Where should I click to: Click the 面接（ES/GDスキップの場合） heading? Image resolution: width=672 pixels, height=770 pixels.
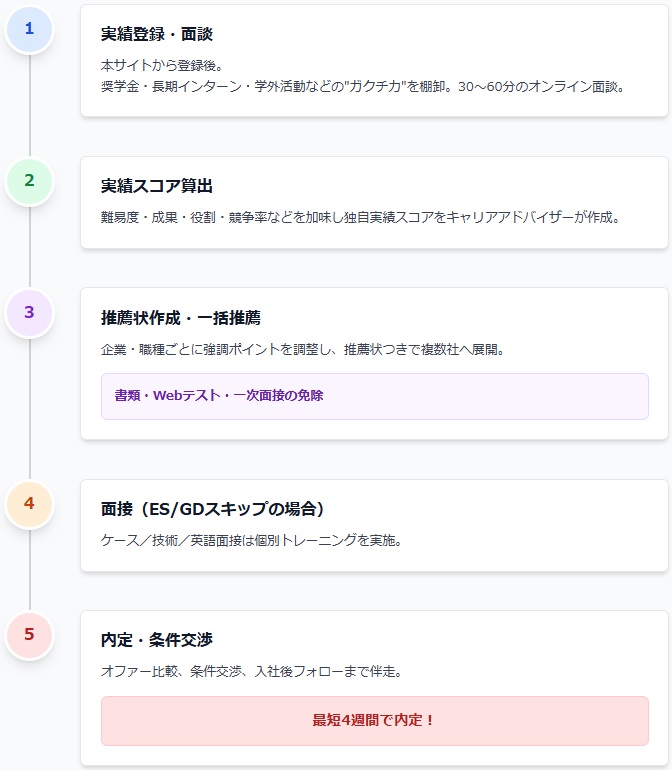click(x=212, y=509)
